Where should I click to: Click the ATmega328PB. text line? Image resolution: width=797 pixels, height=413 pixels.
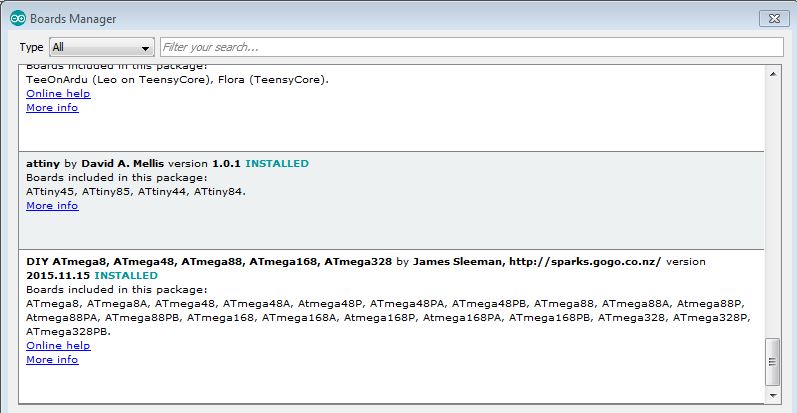[x=68, y=332]
